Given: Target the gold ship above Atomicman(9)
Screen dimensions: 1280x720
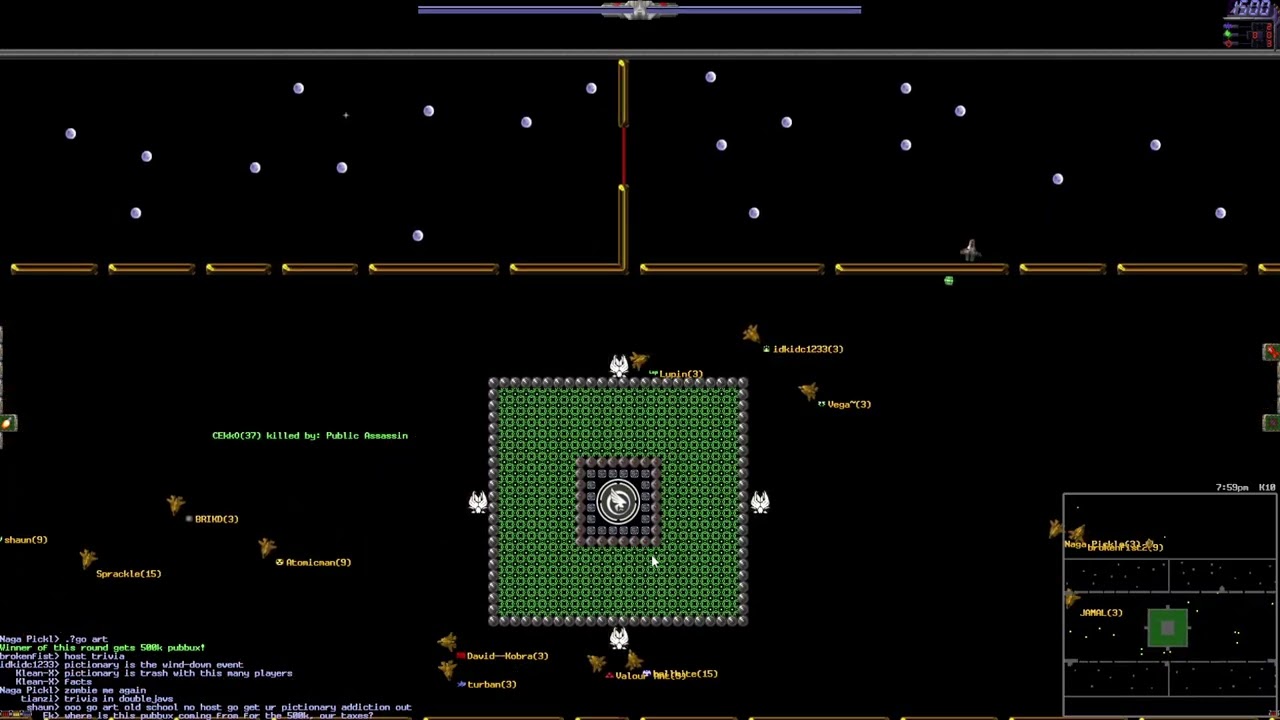Looking at the screenshot, I should pyautogui.click(x=266, y=547).
